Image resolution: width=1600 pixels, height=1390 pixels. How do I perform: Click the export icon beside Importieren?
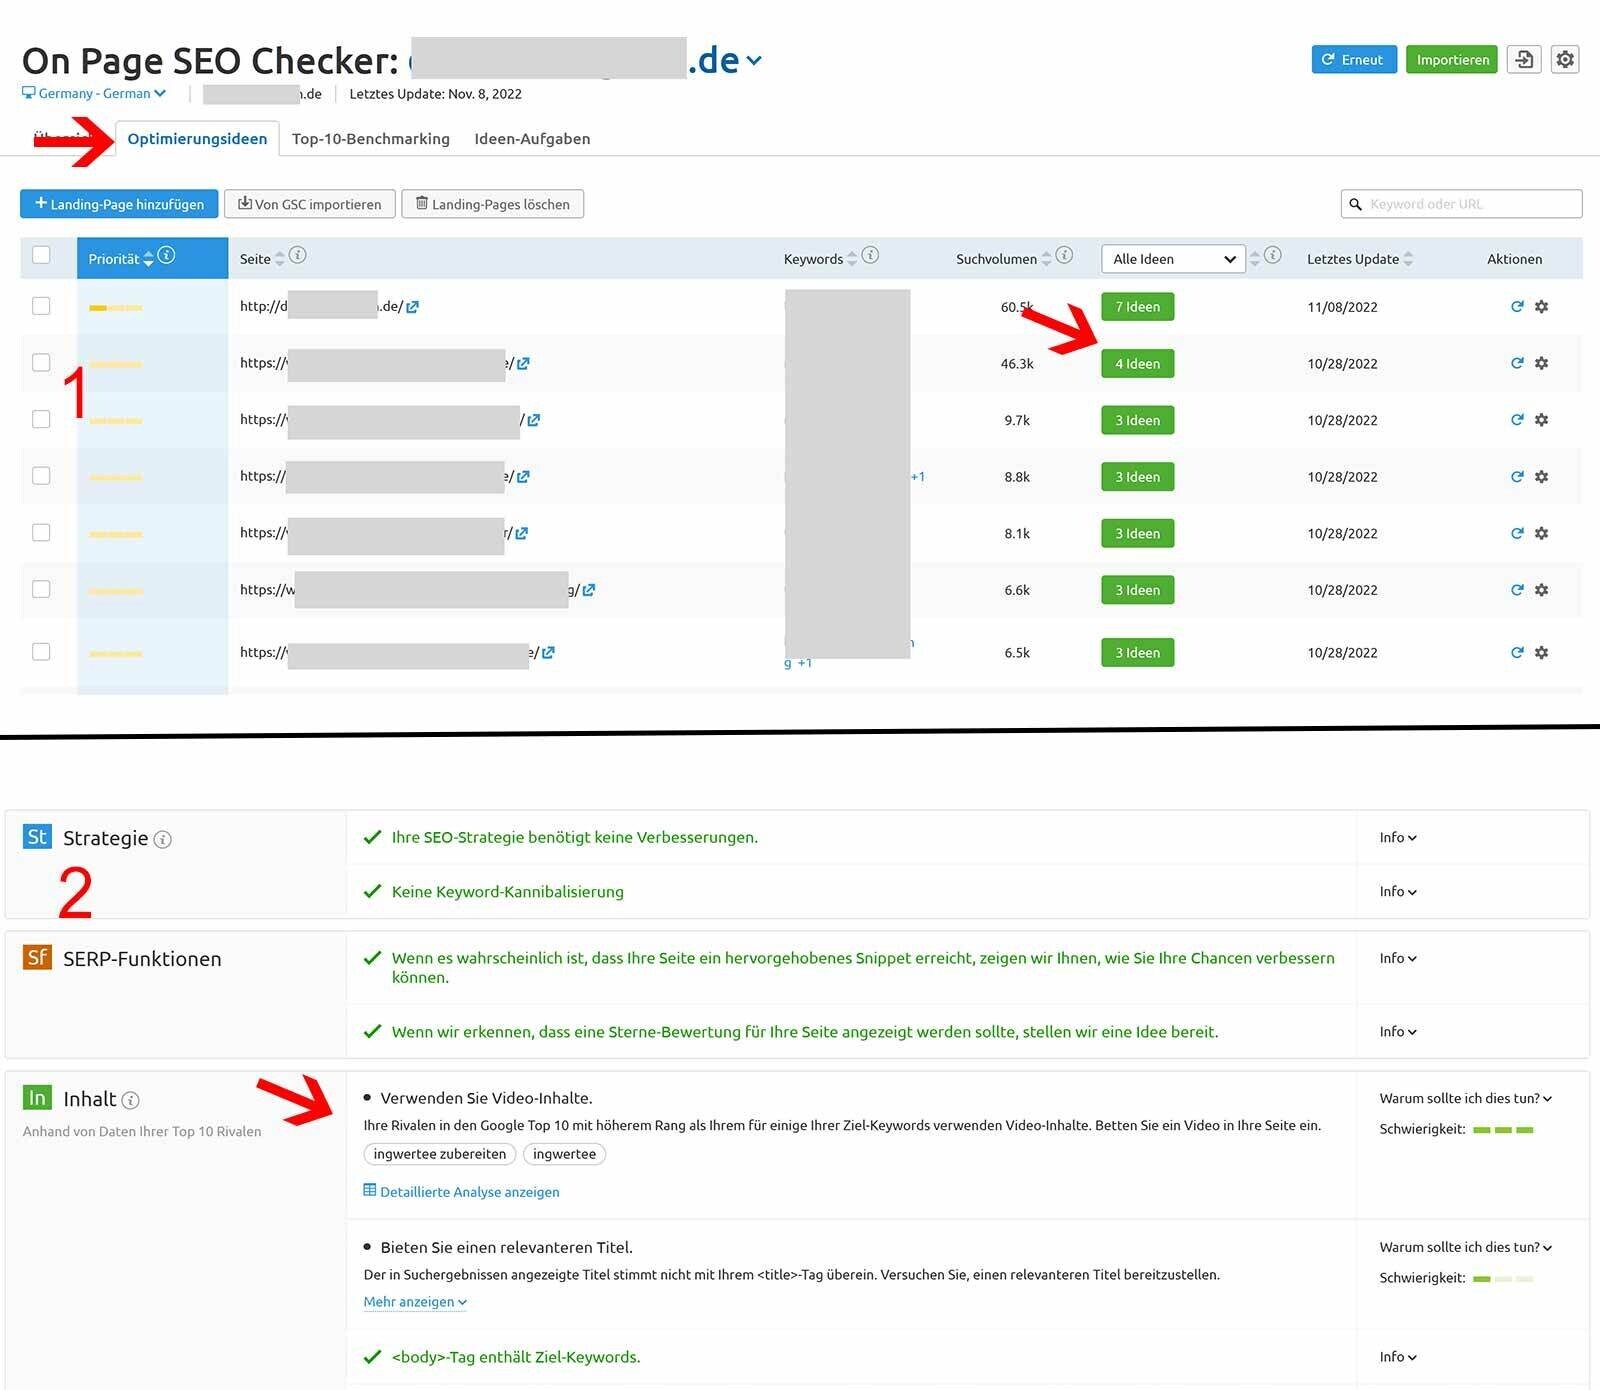(x=1524, y=60)
